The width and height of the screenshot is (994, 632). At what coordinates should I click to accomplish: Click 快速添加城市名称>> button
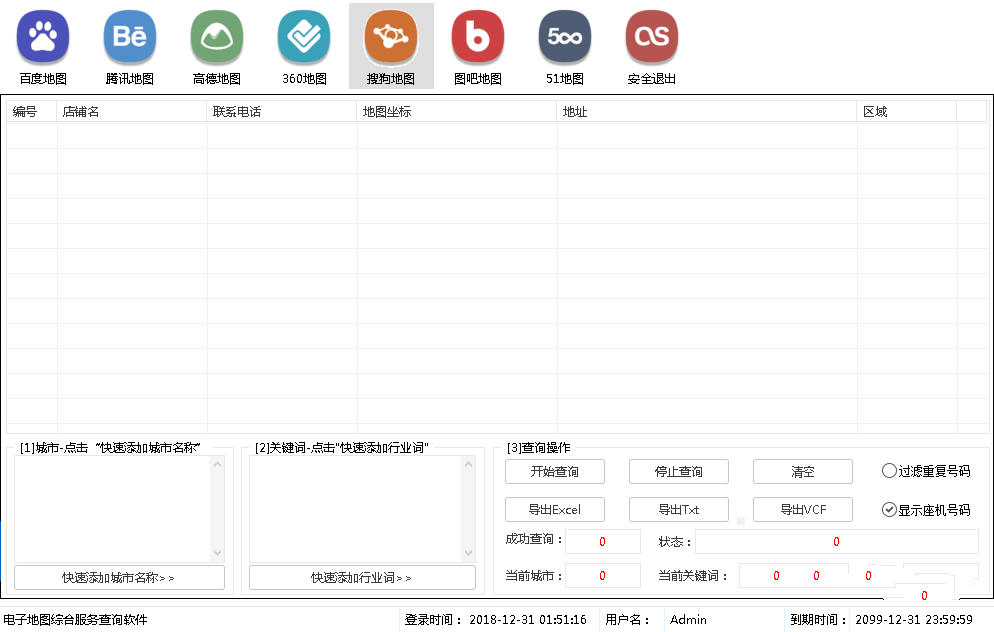(x=119, y=577)
